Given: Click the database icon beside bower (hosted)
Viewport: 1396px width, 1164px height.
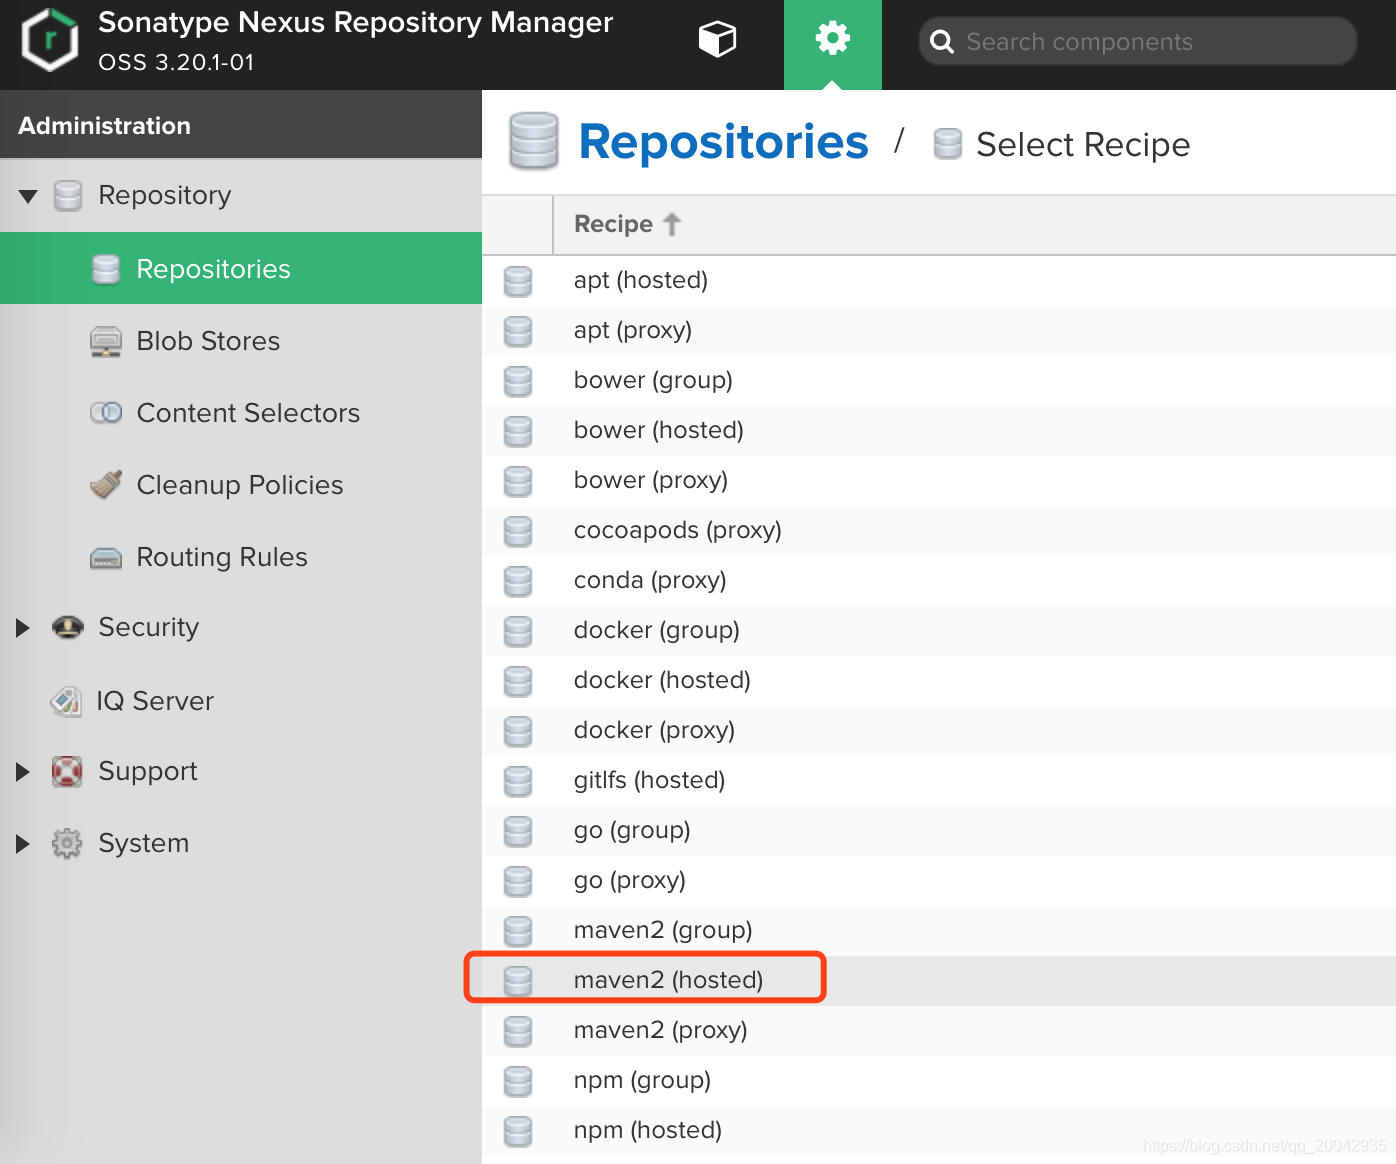Looking at the screenshot, I should pyautogui.click(x=518, y=431).
